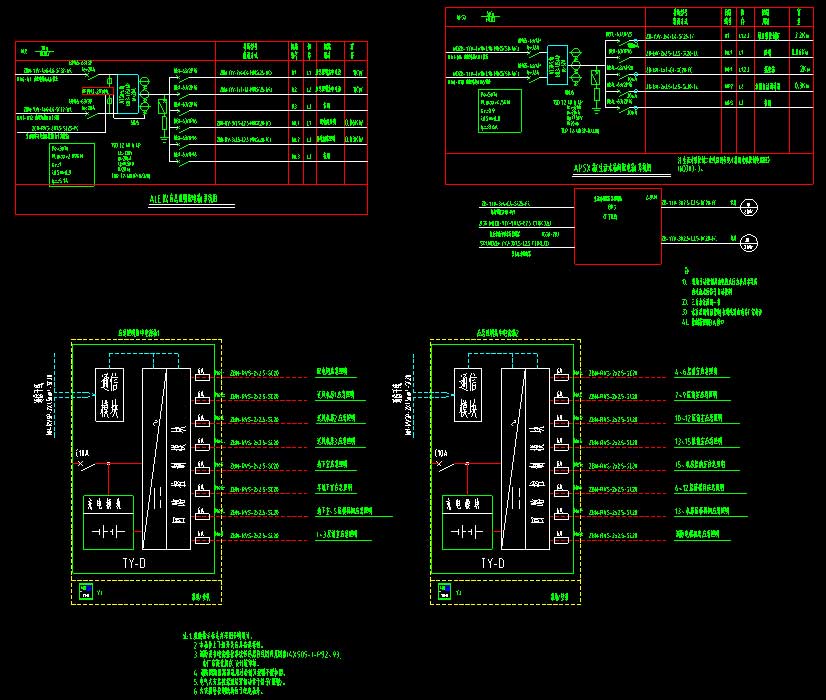Click the bottommost output fuse terminal in left cabinet

[x=202, y=539]
